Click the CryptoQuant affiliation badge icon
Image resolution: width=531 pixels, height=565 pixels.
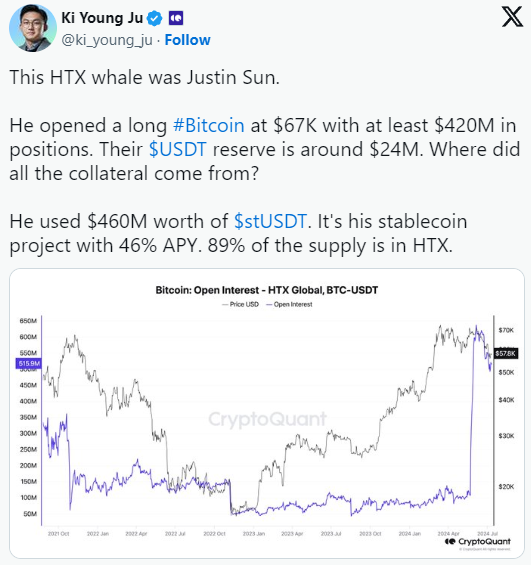click(176, 18)
